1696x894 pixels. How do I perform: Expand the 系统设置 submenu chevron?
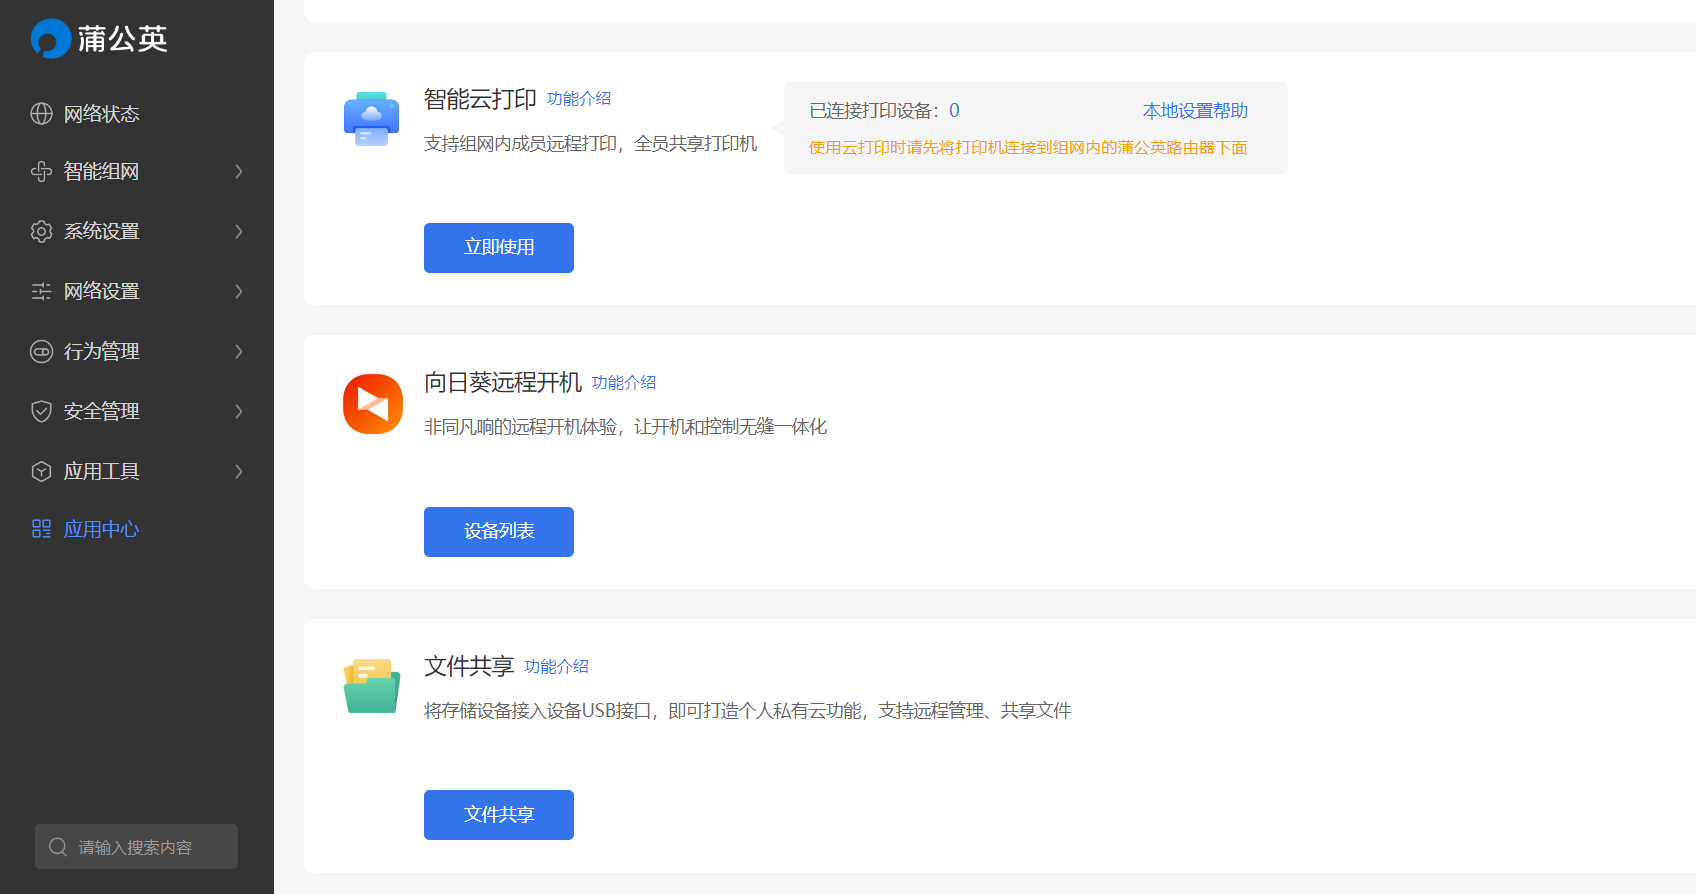[x=239, y=231]
